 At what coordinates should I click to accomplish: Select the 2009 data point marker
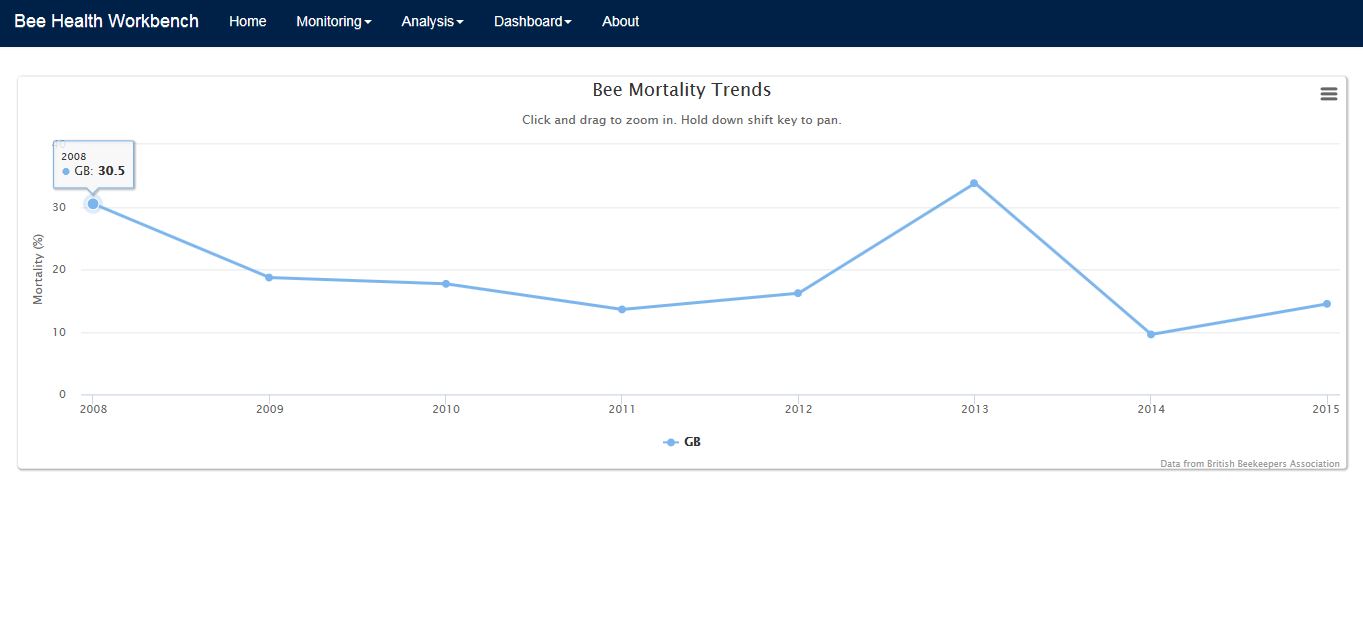(x=269, y=277)
